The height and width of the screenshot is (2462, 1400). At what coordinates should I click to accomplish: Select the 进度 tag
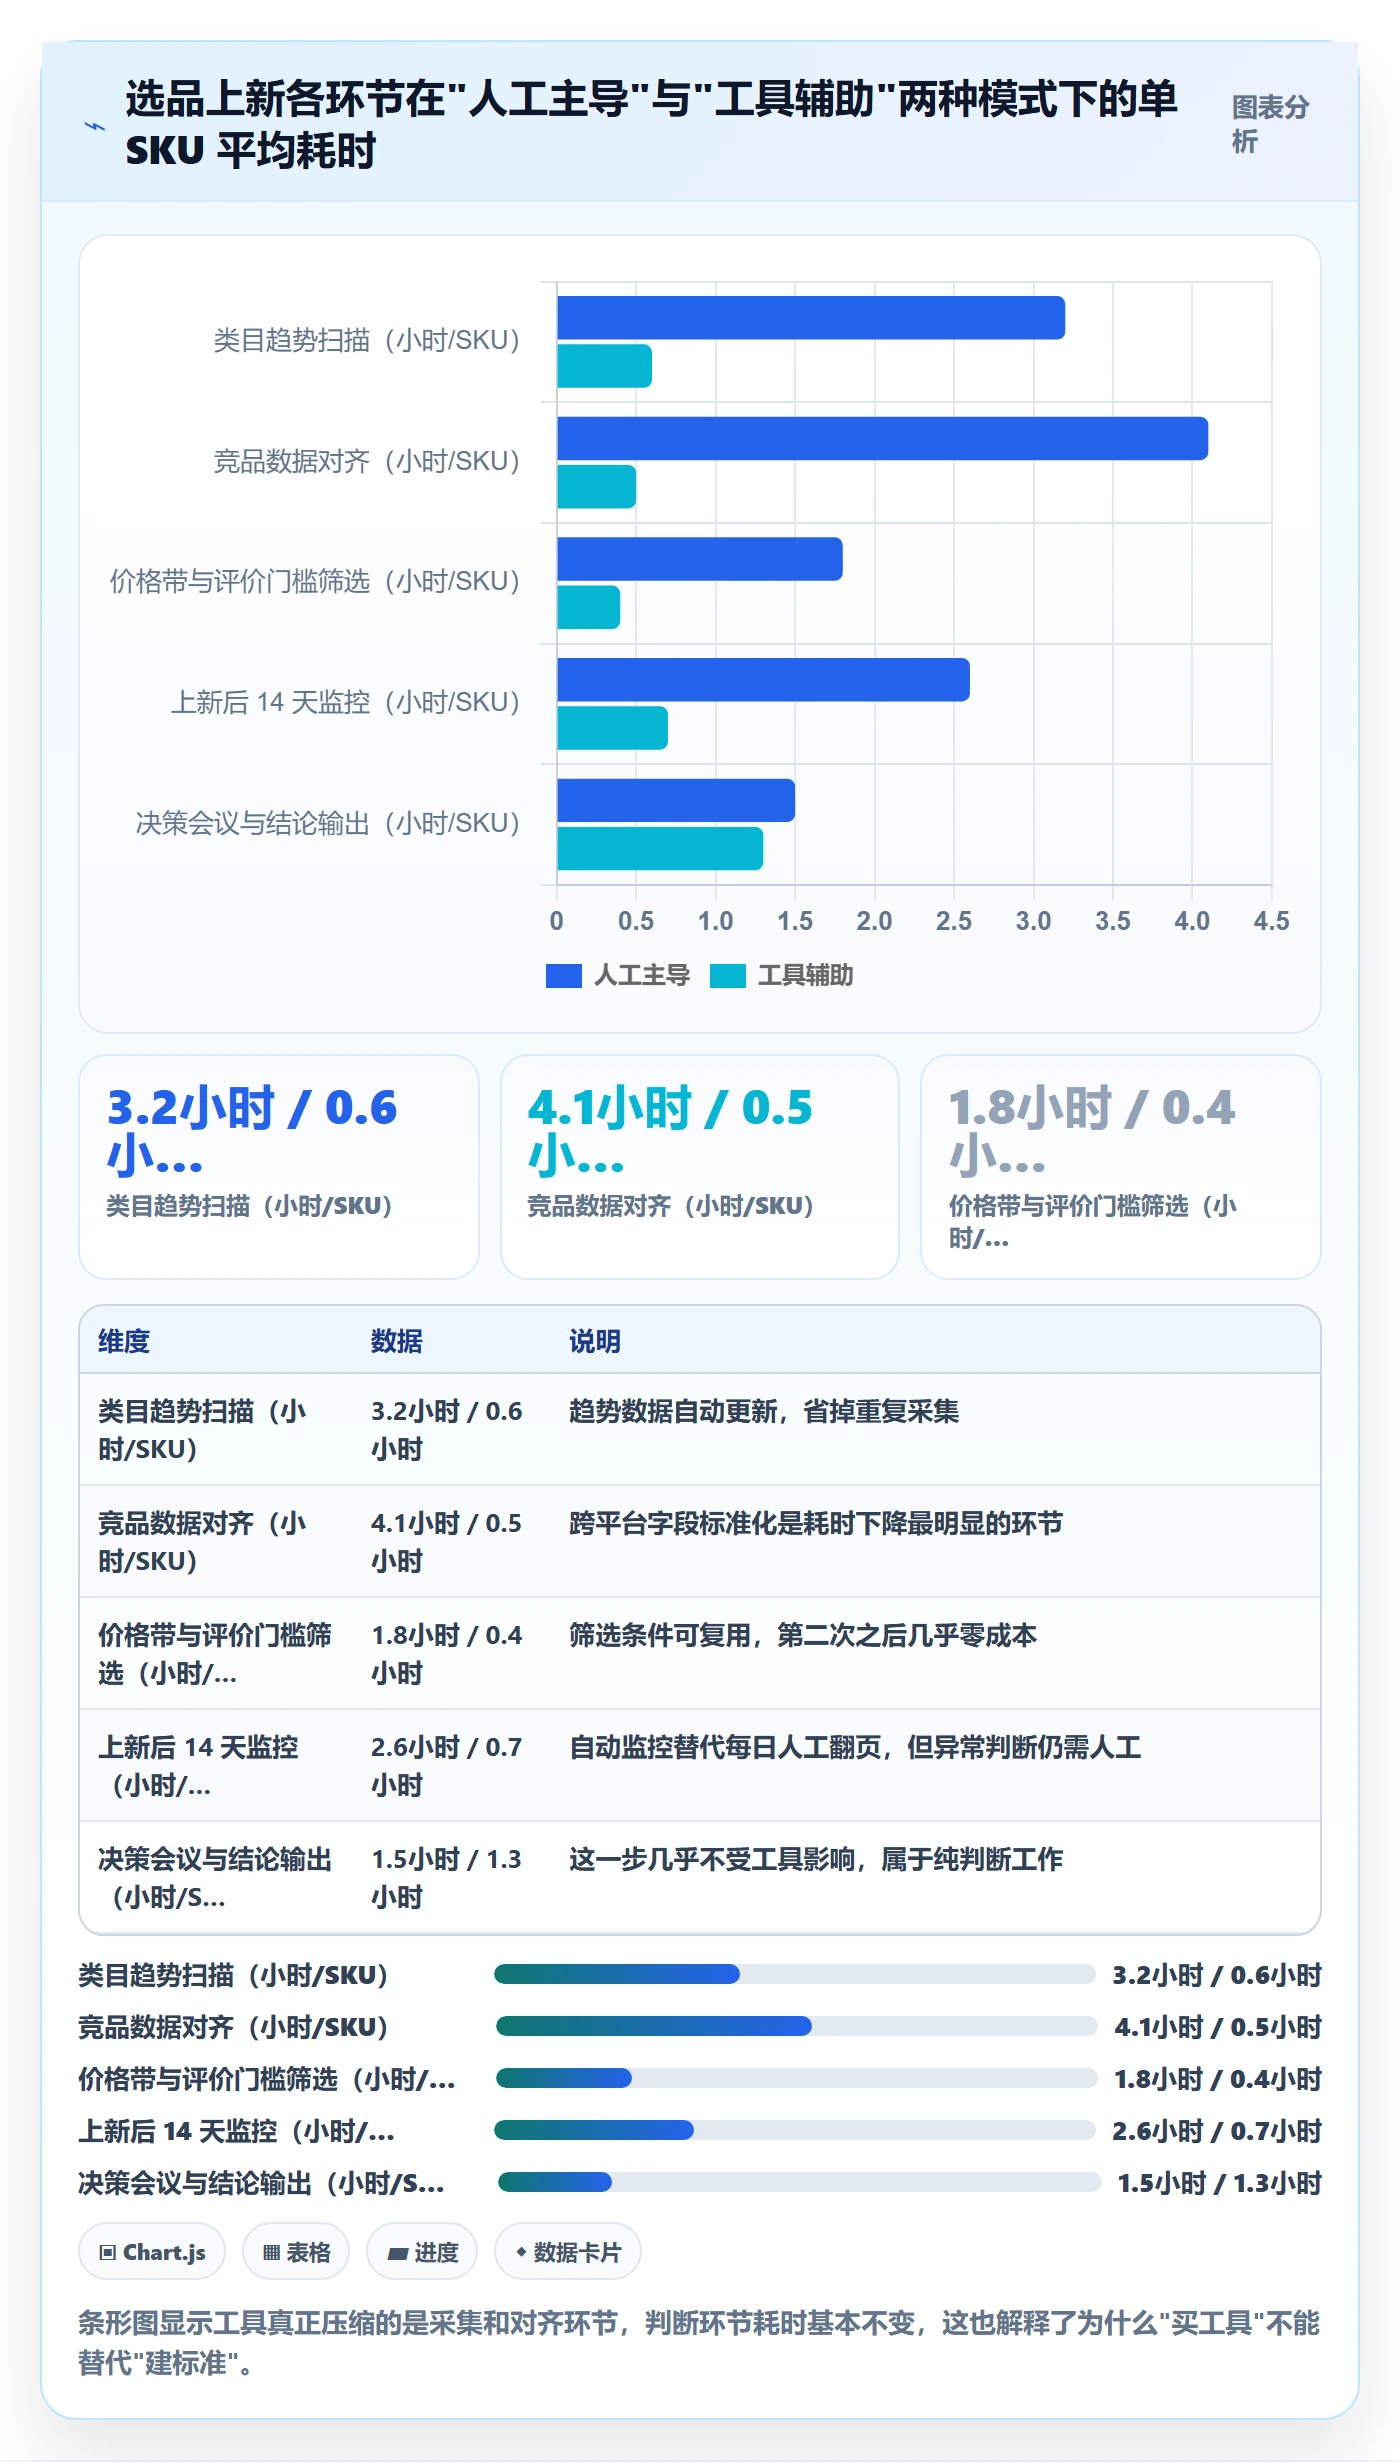coord(422,2252)
